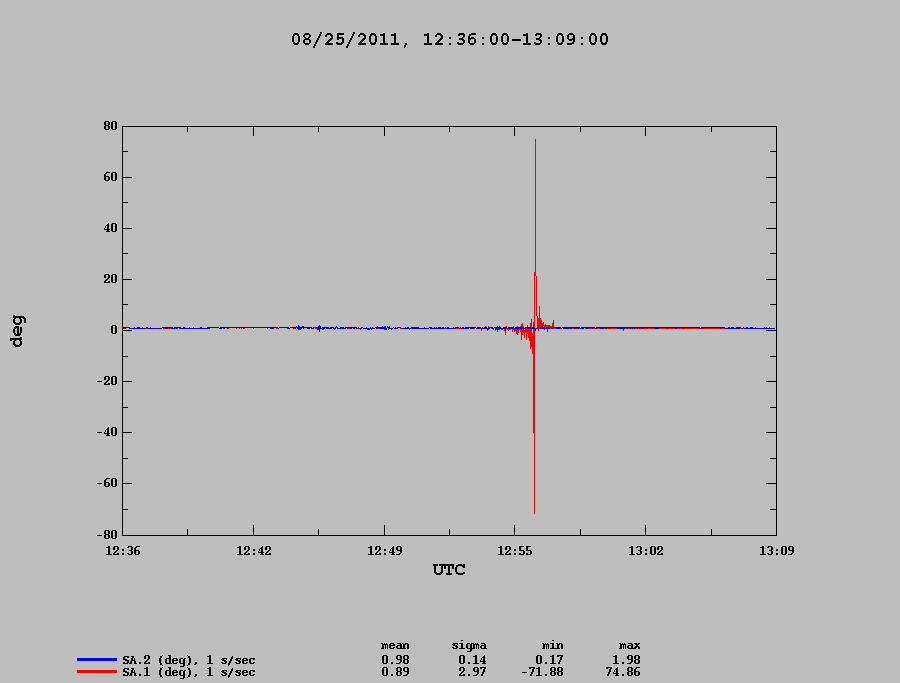Click legend label 'SA.1 (deg), 1 s/sec'
900x683 pixels.
pyautogui.click(x=189, y=672)
